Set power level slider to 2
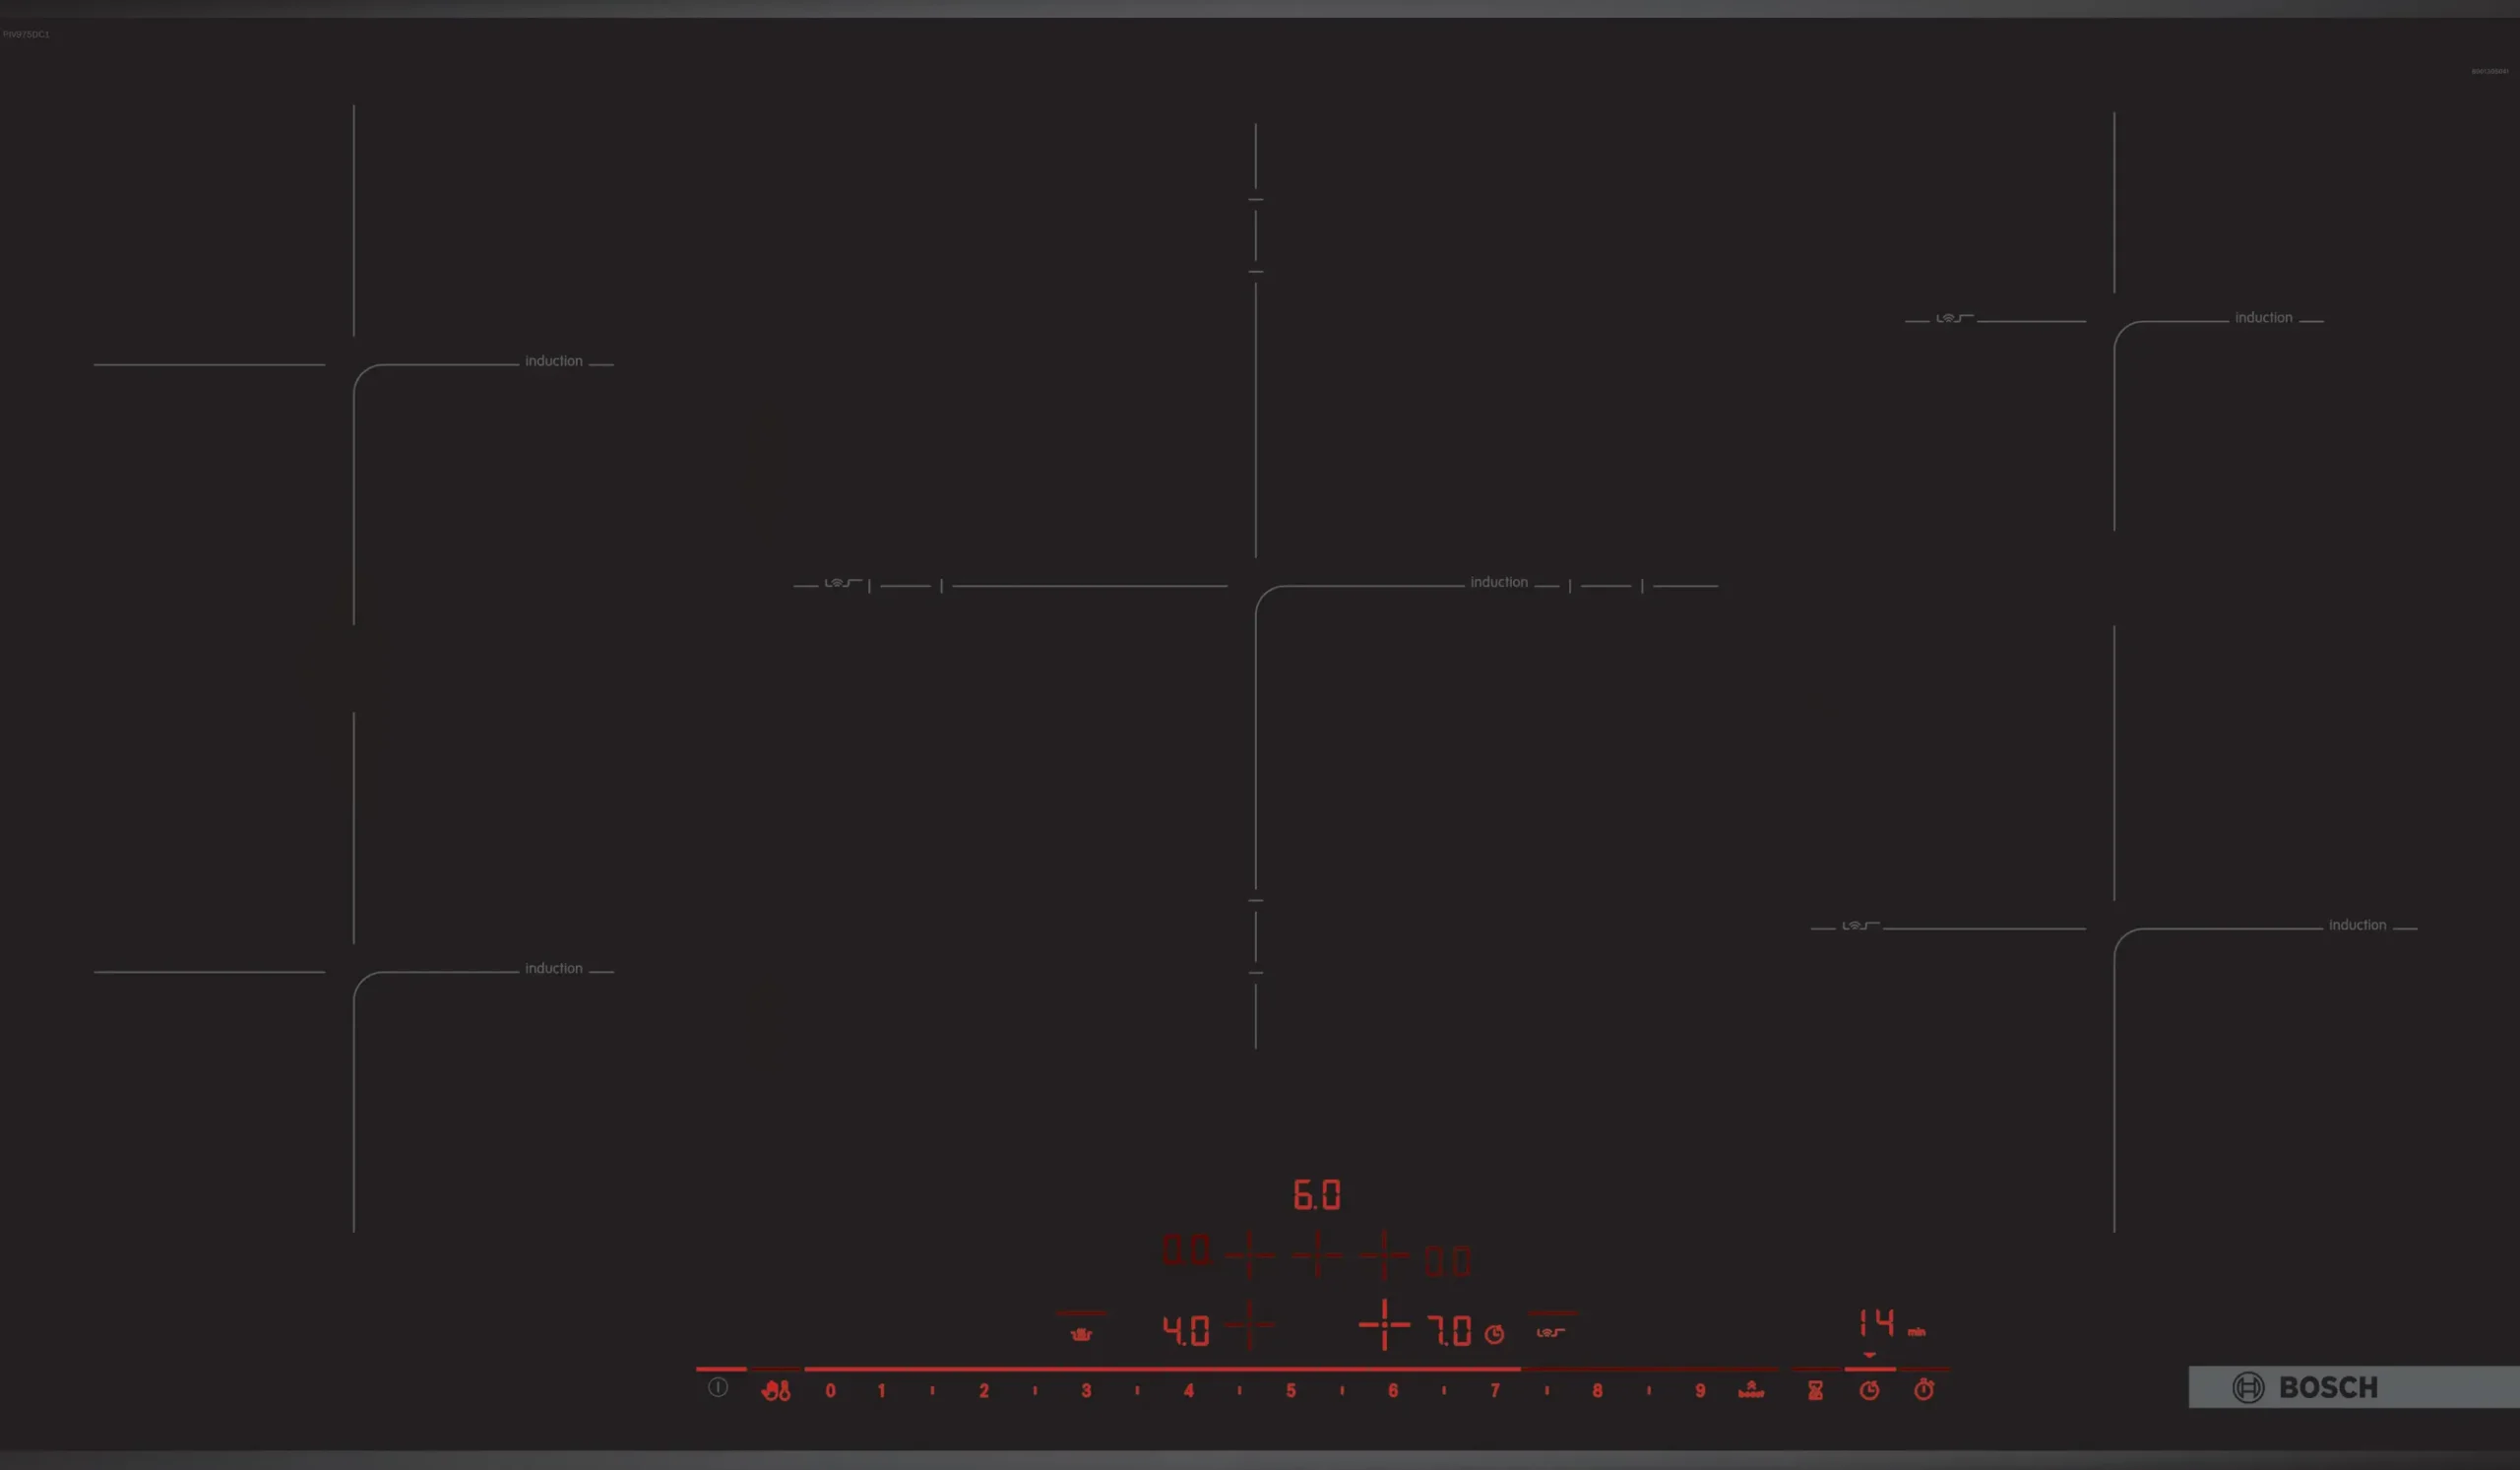 (984, 1390)
